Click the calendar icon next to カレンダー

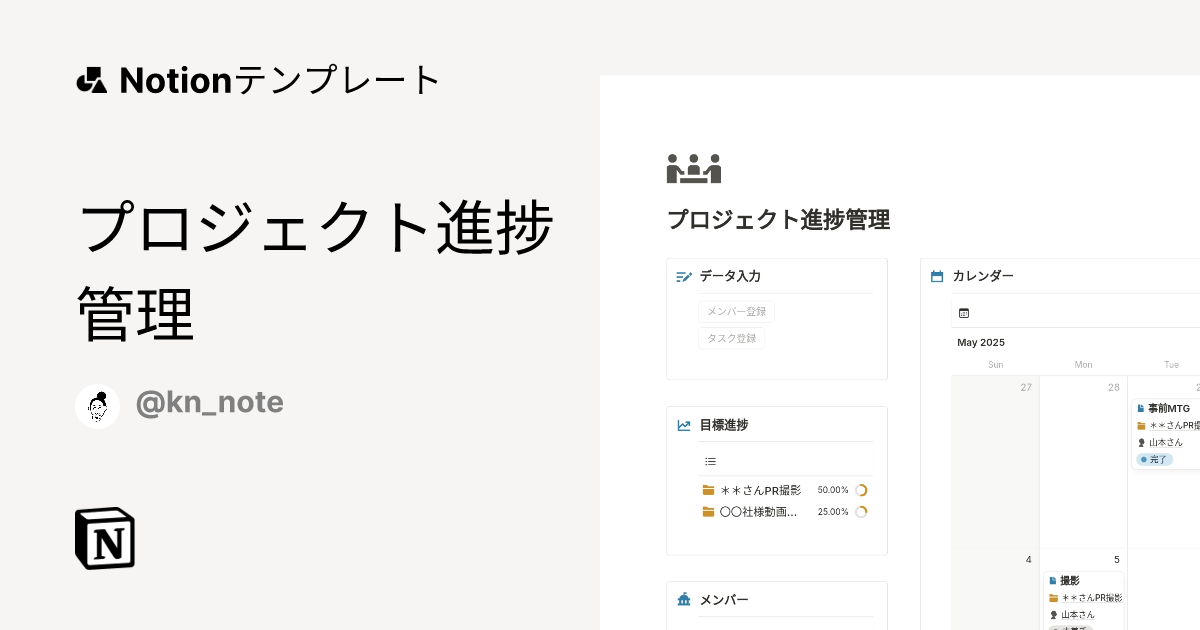coord(937,276)
